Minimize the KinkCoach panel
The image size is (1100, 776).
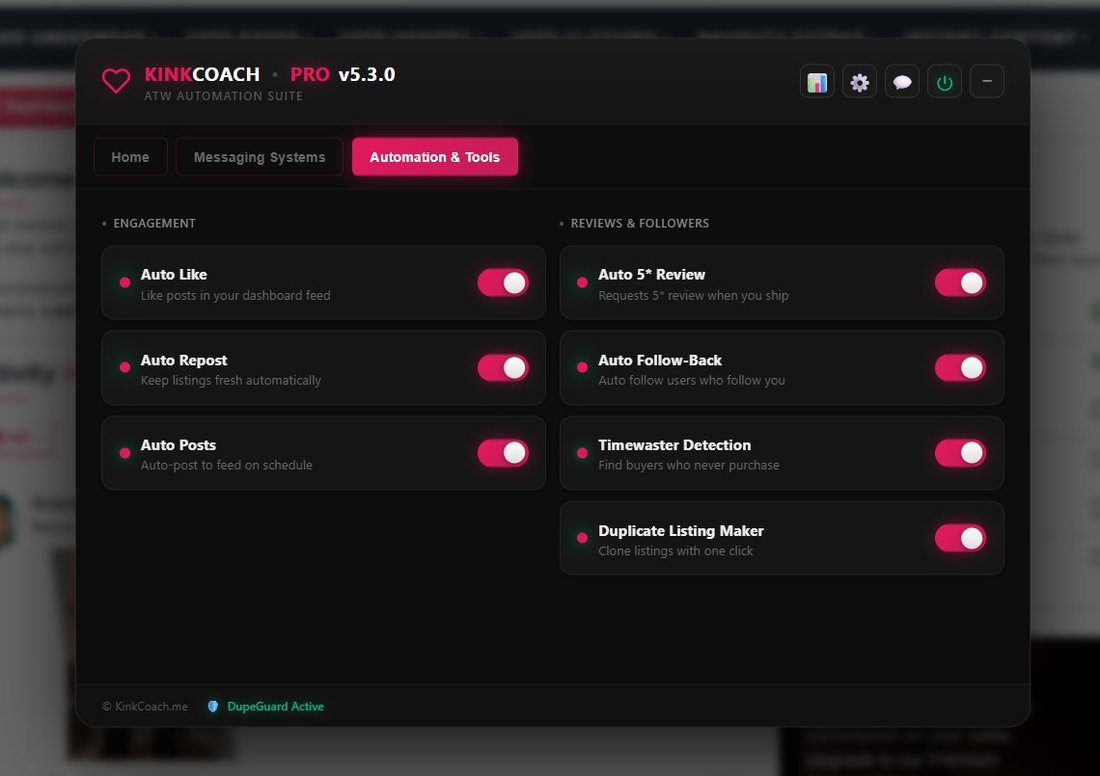point(987,82)
